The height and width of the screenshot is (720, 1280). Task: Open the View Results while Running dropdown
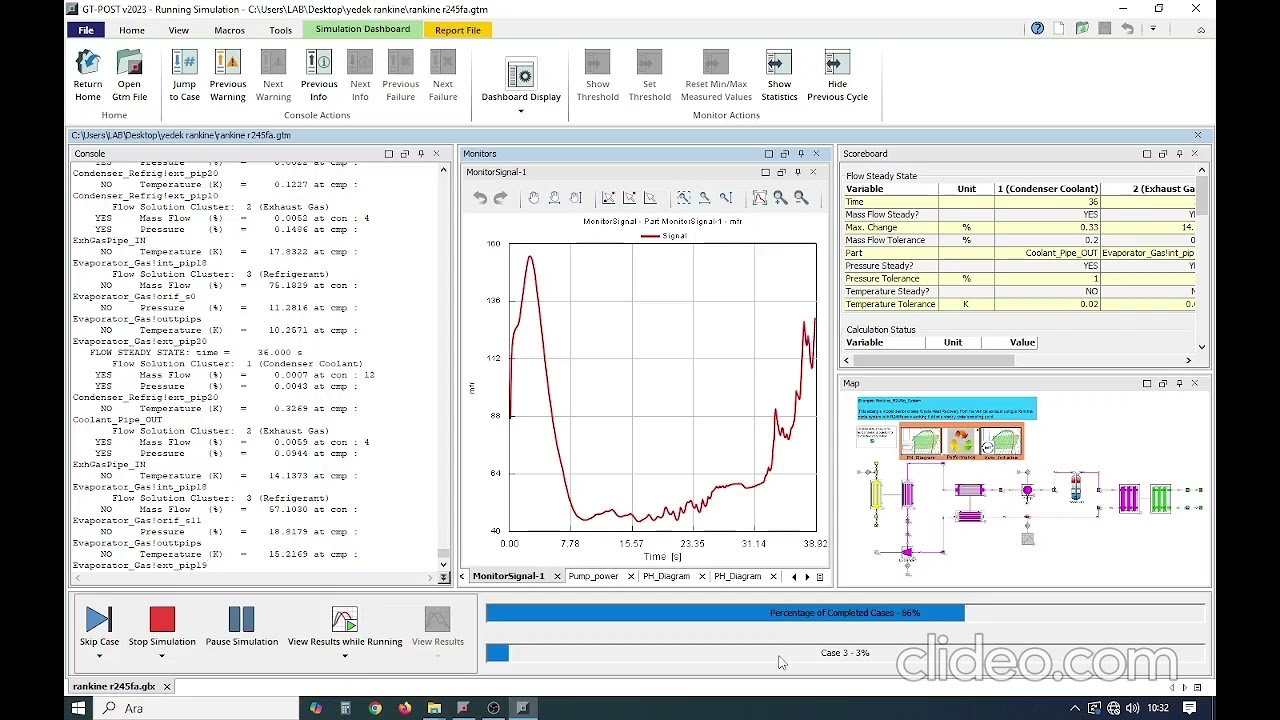[x=345, y=656]
